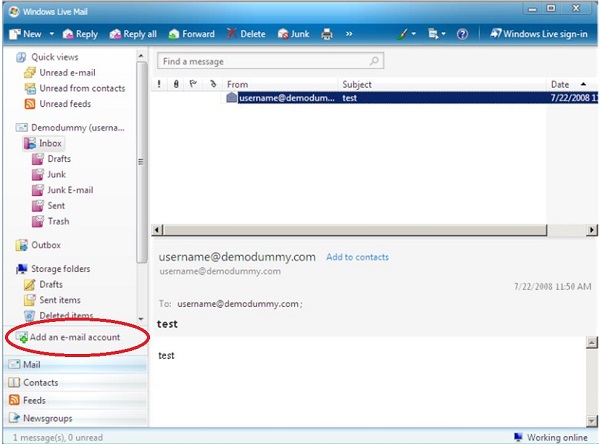The height and width of the screenshot is (444, 600).
Task: Click Windows Live sign-in
Action: coord(539,34)
